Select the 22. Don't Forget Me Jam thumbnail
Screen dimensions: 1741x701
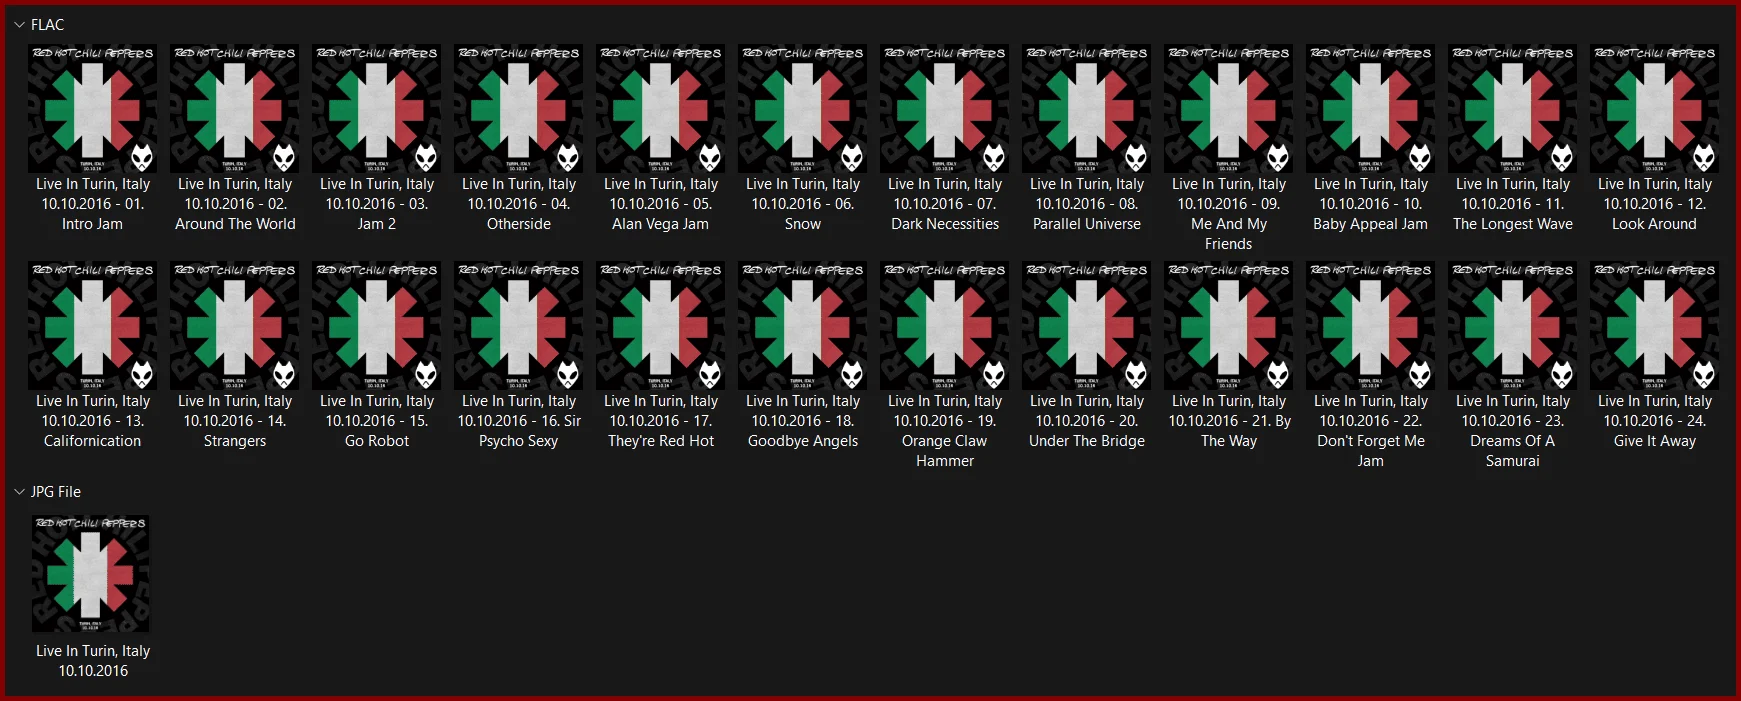point(1371,326)
